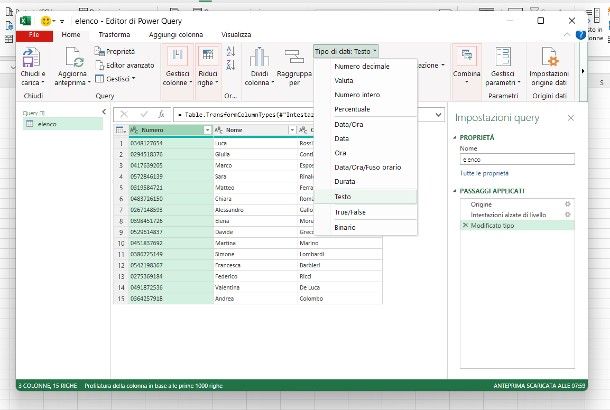
Task: Select Data/Ora/Fuso orario data type
Action: (x=368, y=167)
